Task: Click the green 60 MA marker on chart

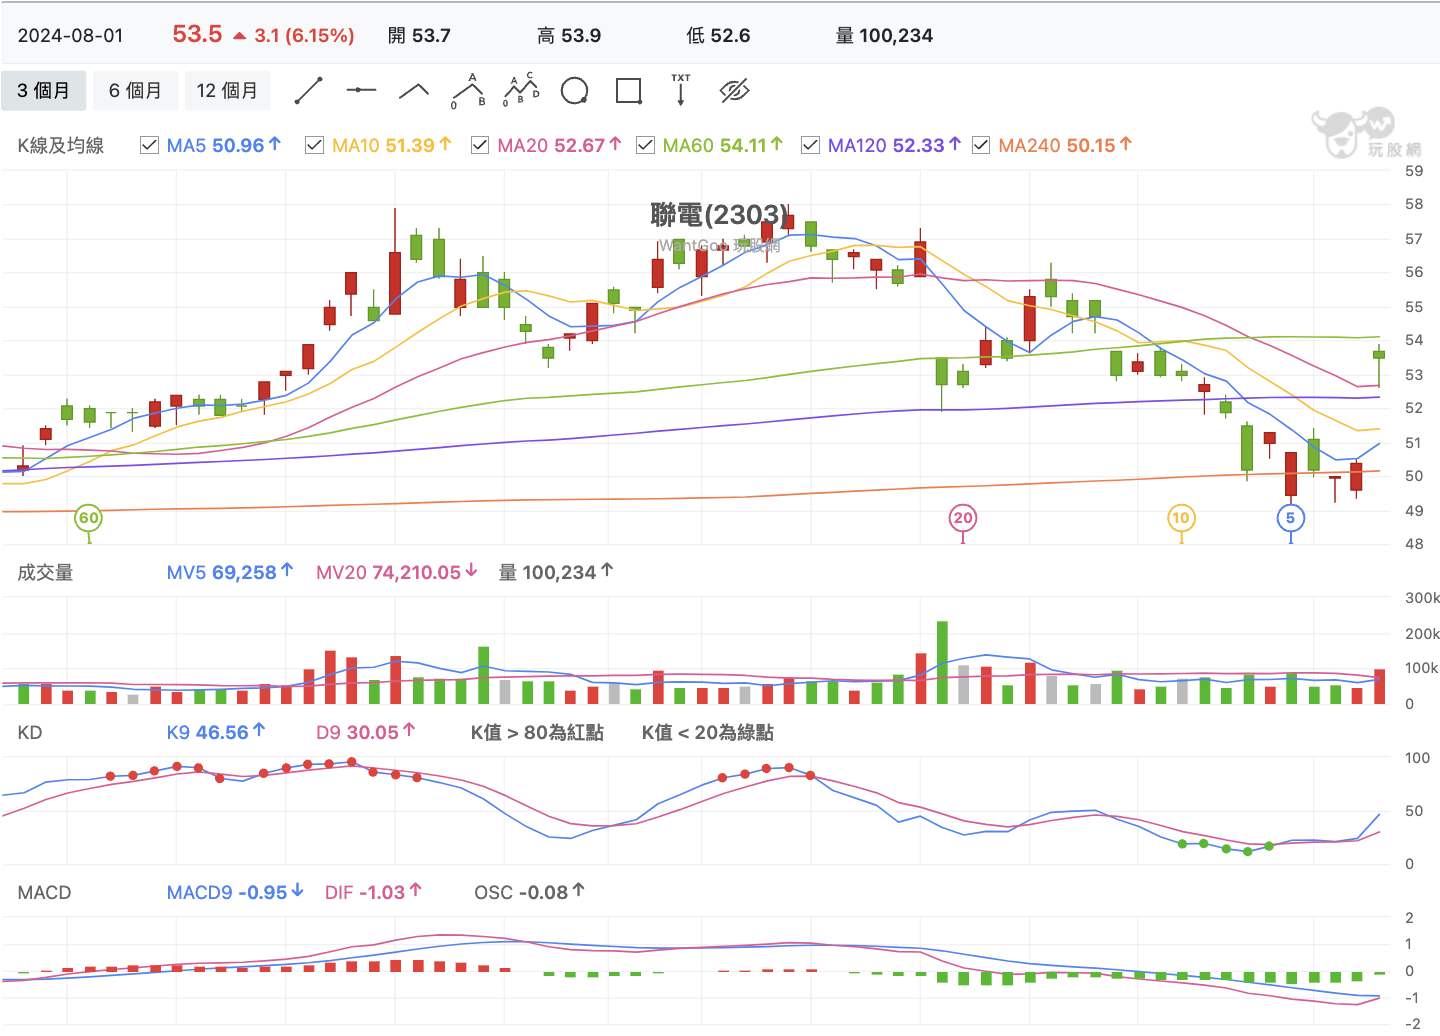Action: 89,518
